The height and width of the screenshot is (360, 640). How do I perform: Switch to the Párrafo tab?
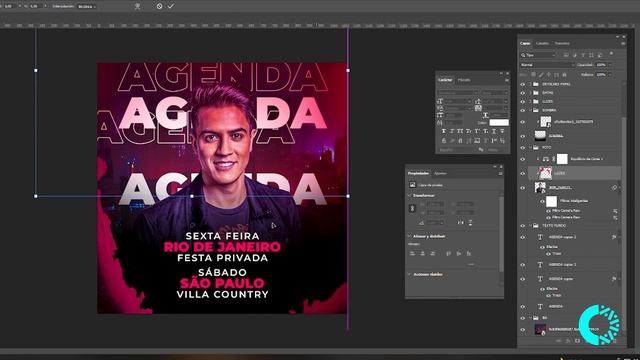pos(464,80)
